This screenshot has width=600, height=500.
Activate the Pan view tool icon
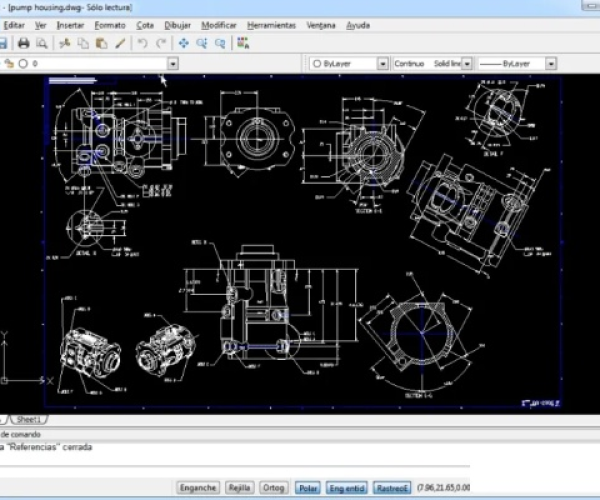click(184, 43)
